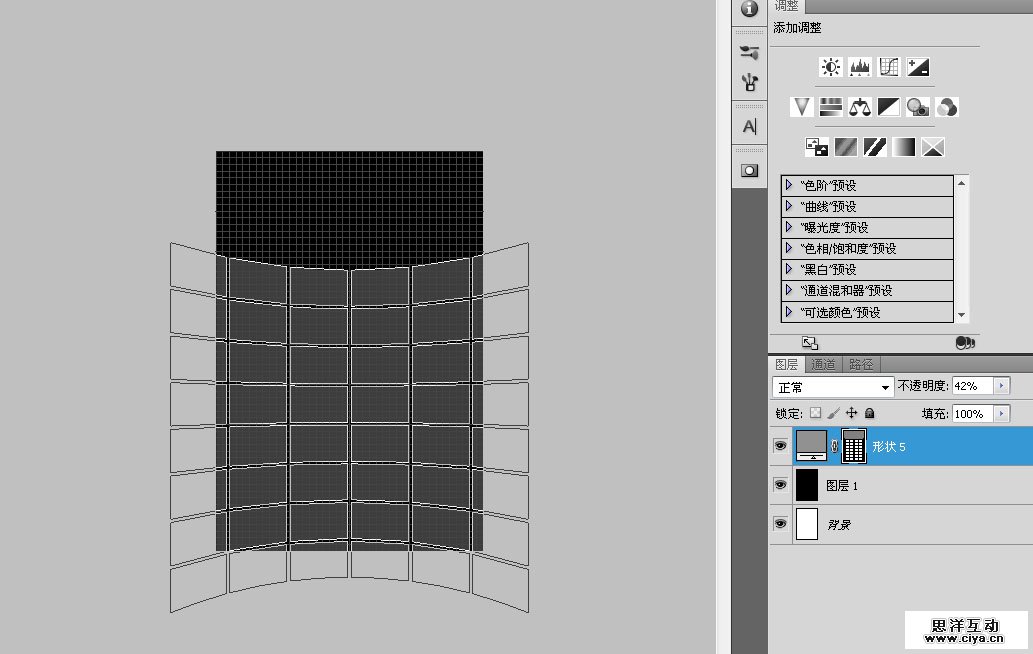
Task: Click the Channel Mixer adjustment icon
Action: (947, 107)
